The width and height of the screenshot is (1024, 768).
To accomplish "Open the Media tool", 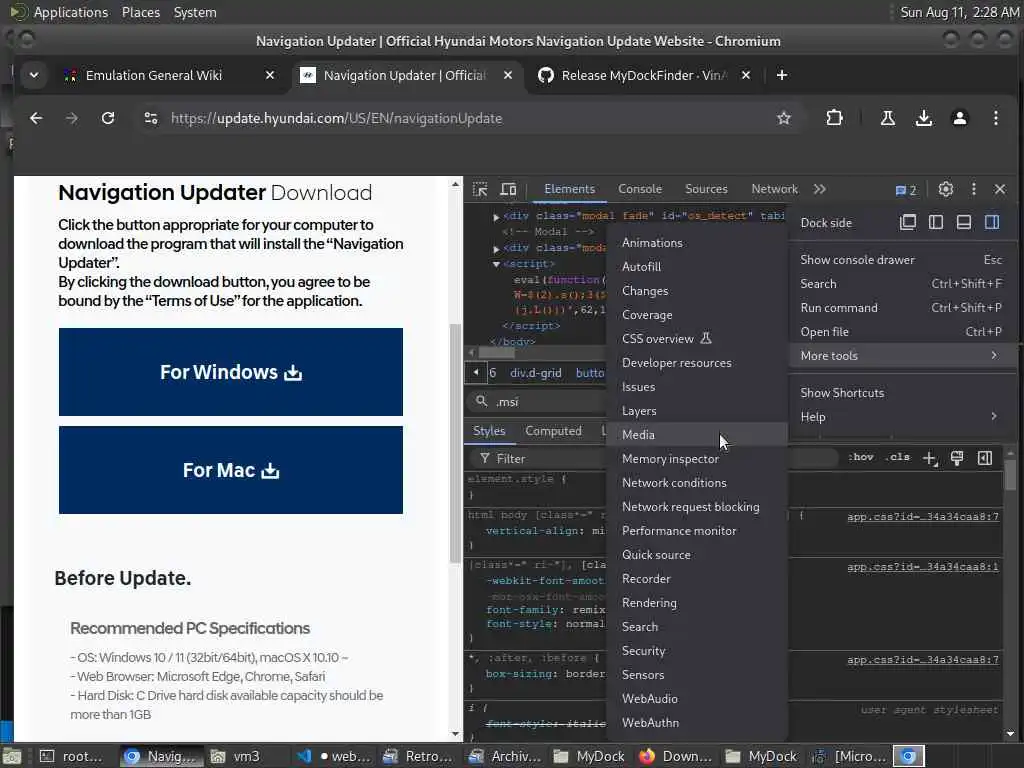I will [x=697, y=435].
